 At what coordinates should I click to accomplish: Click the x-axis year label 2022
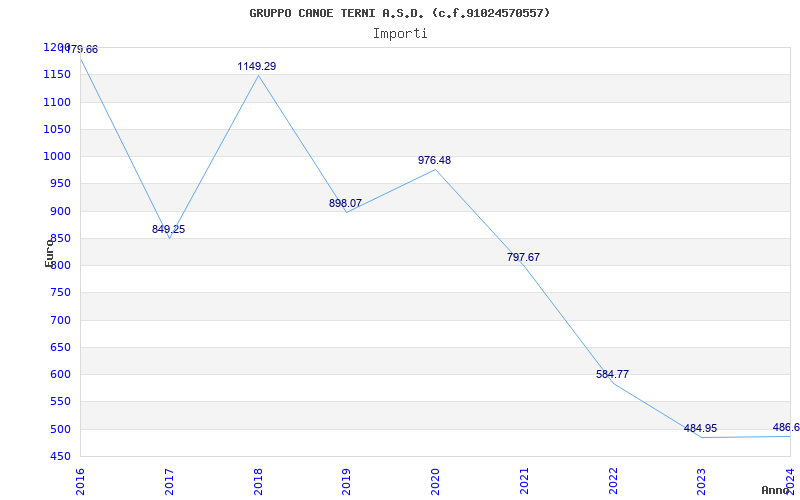pos(613,481)
